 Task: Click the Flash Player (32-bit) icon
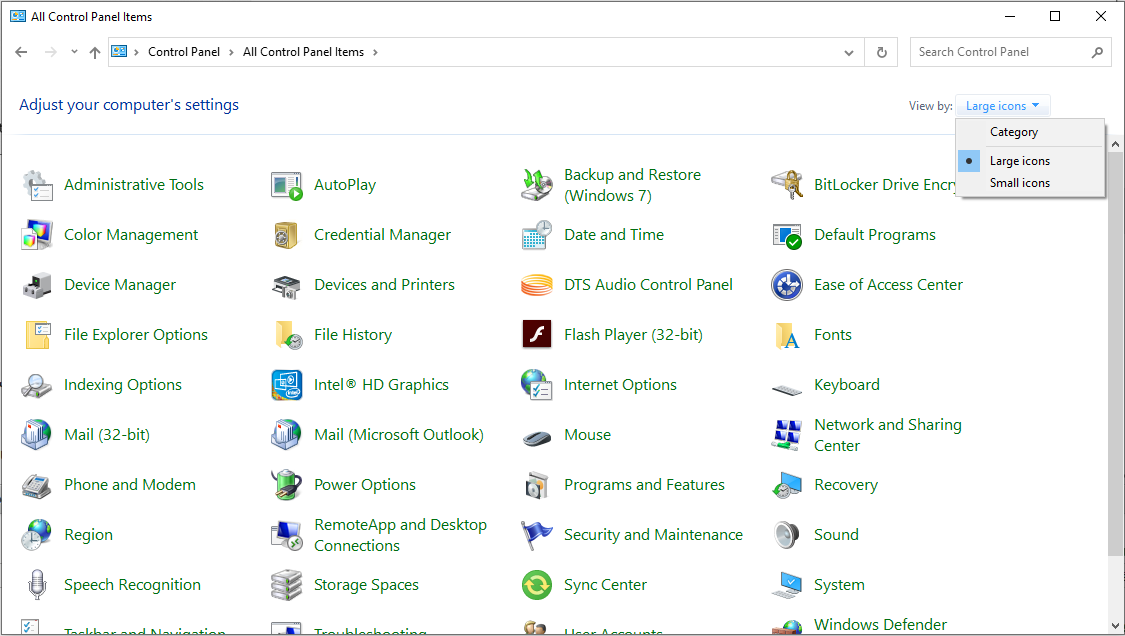coord(537,335)
